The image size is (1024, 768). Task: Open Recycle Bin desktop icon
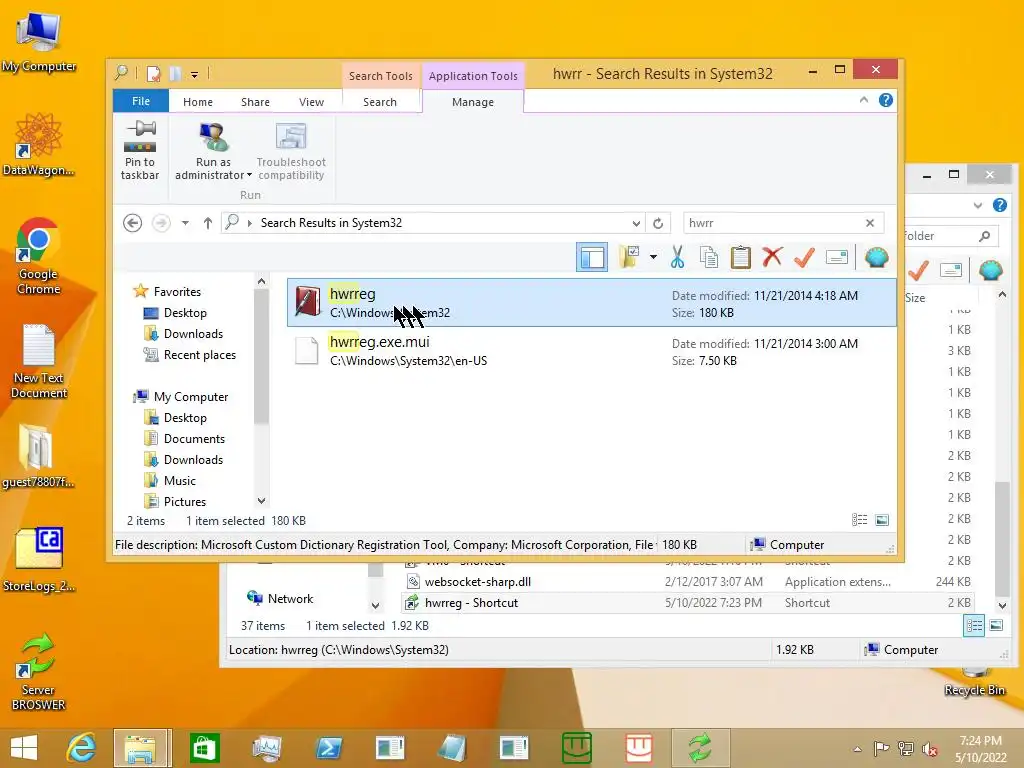(x=974, y=682)
